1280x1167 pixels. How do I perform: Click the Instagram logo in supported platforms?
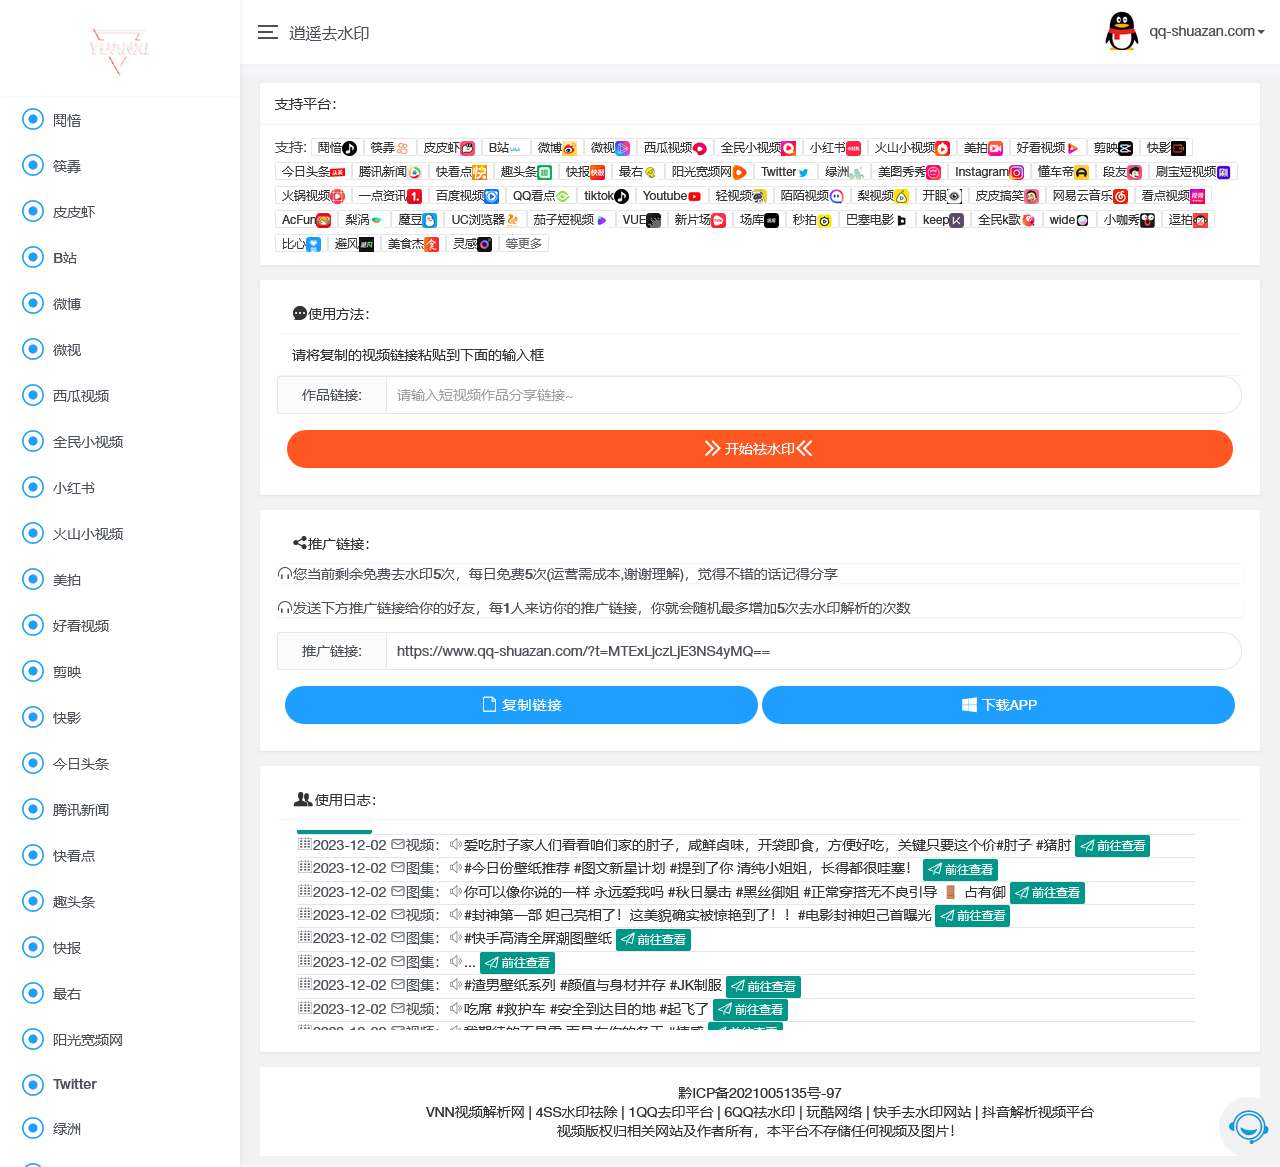[1016, 172]
